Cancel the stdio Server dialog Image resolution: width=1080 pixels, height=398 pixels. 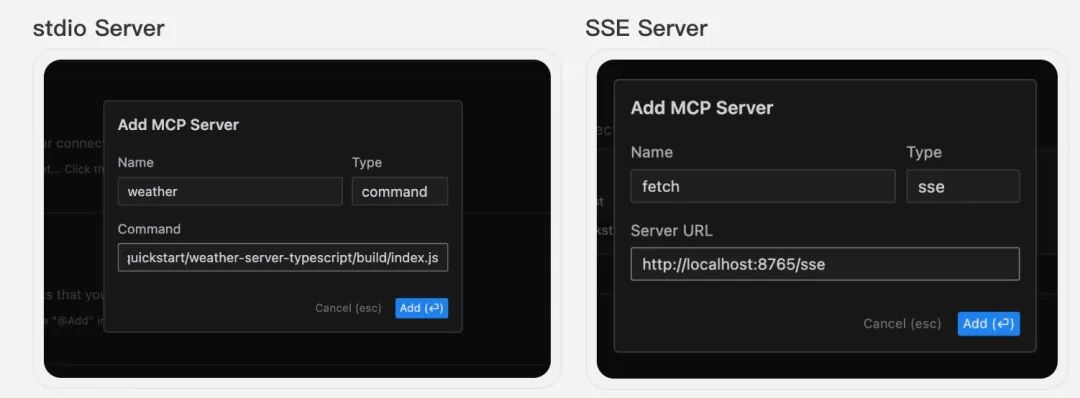(348, 308)
